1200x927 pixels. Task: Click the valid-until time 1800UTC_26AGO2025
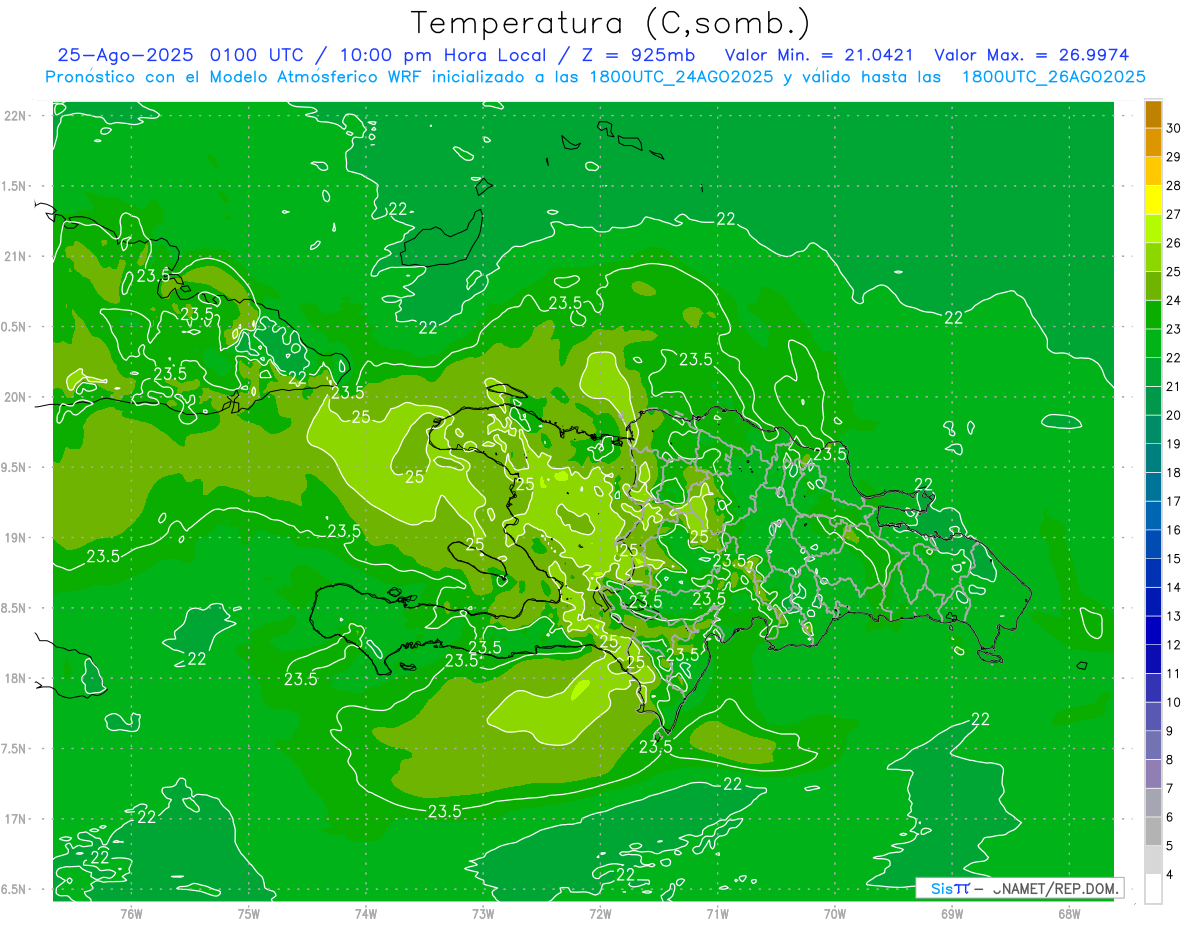[x=1053, y=77]
